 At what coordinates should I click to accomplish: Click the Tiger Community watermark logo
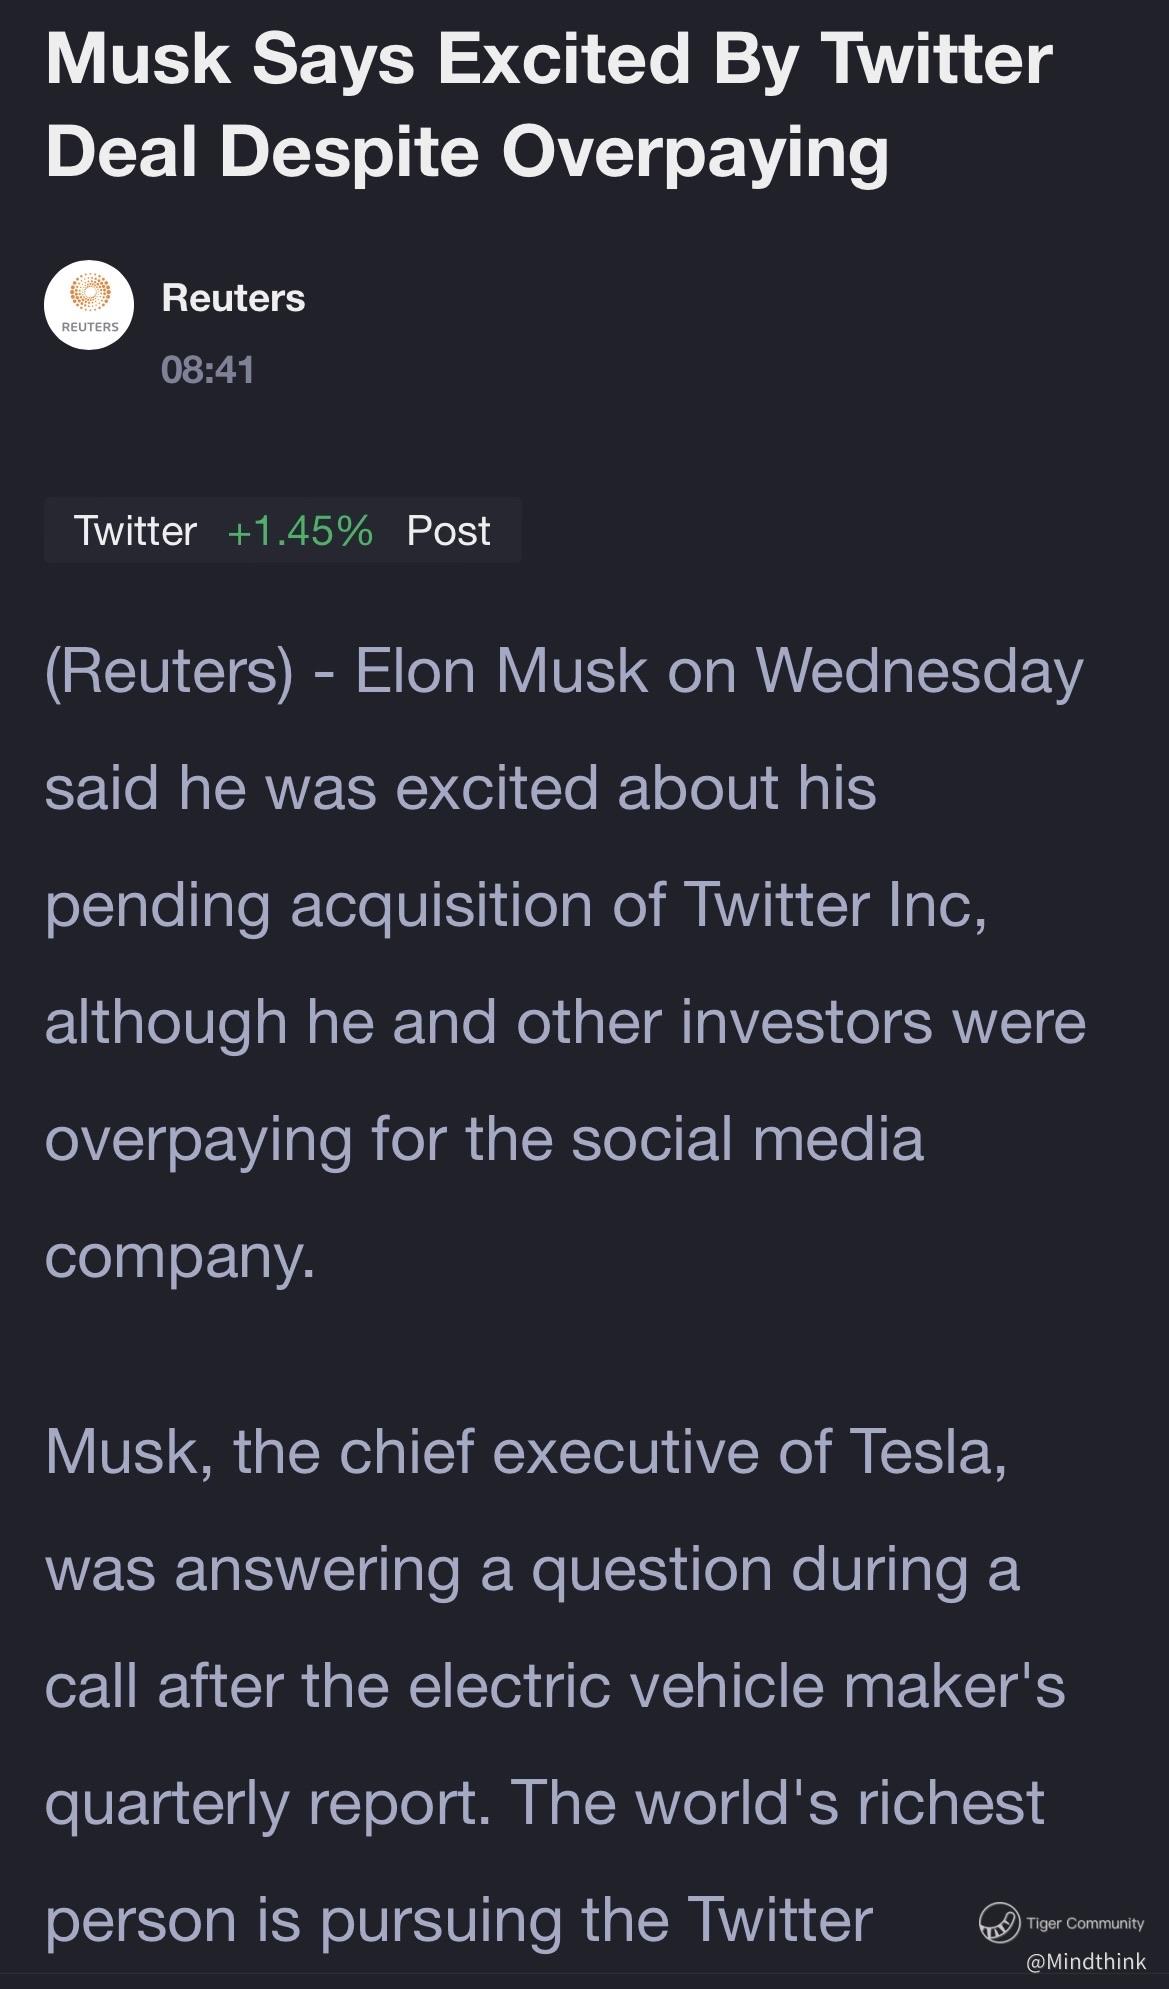(x=997, y=1921)
